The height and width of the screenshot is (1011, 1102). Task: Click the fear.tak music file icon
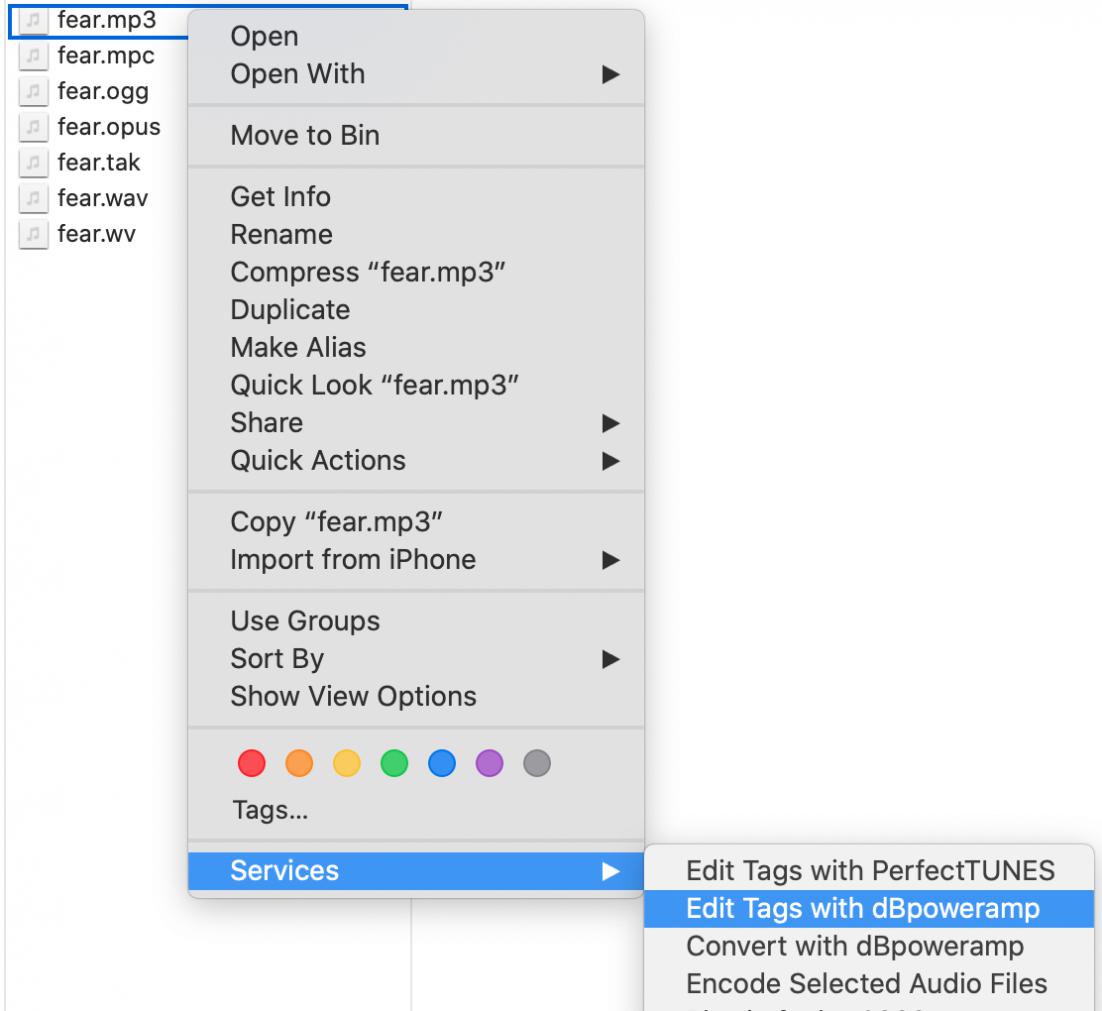(34, 163)
